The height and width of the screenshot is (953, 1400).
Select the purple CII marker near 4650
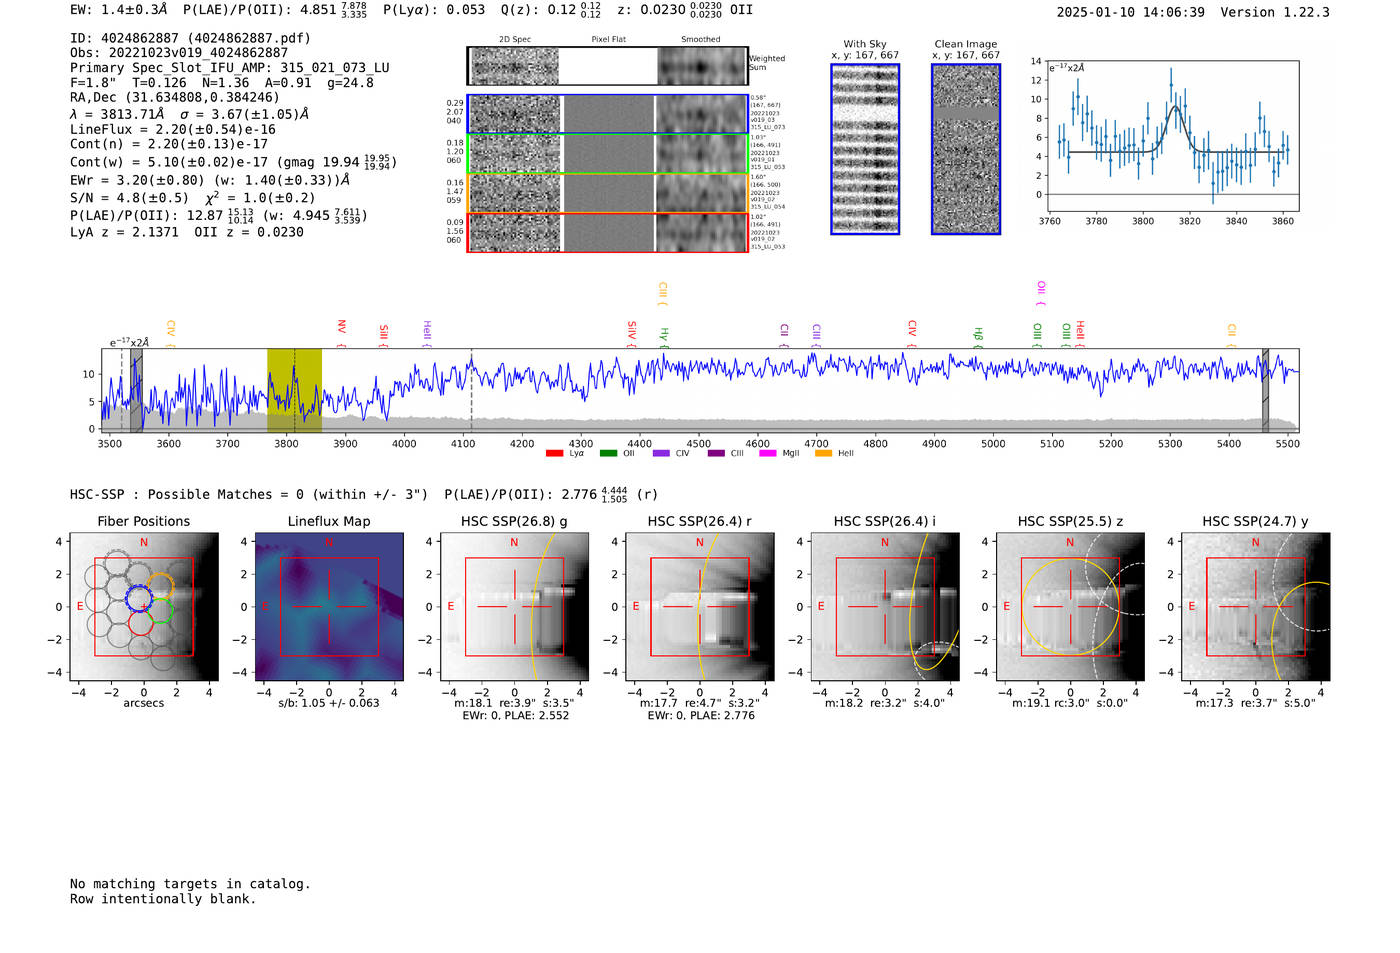click(x=785, y=336)
